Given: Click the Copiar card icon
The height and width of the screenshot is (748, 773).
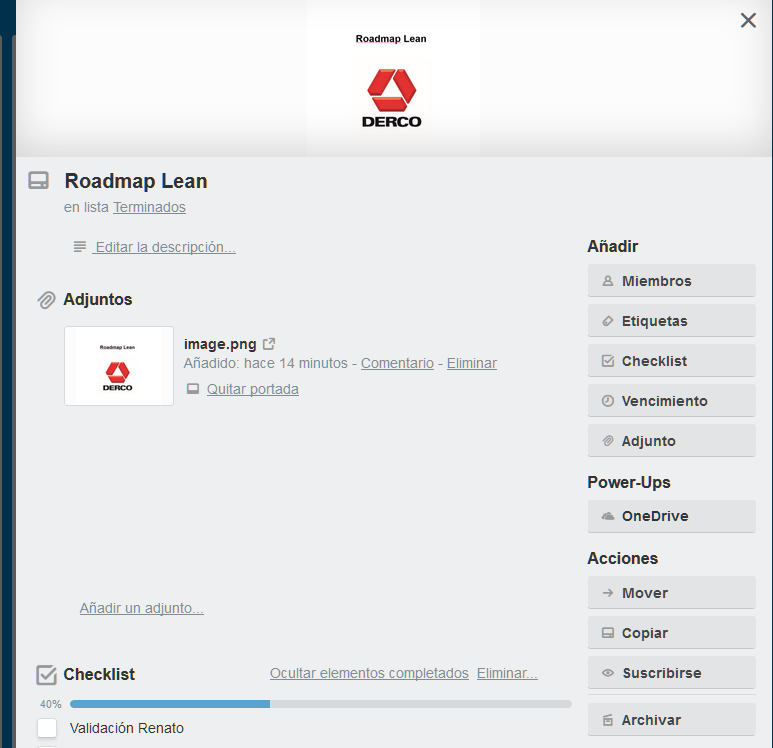Looking at the screenshot, I should pos(608,633).
